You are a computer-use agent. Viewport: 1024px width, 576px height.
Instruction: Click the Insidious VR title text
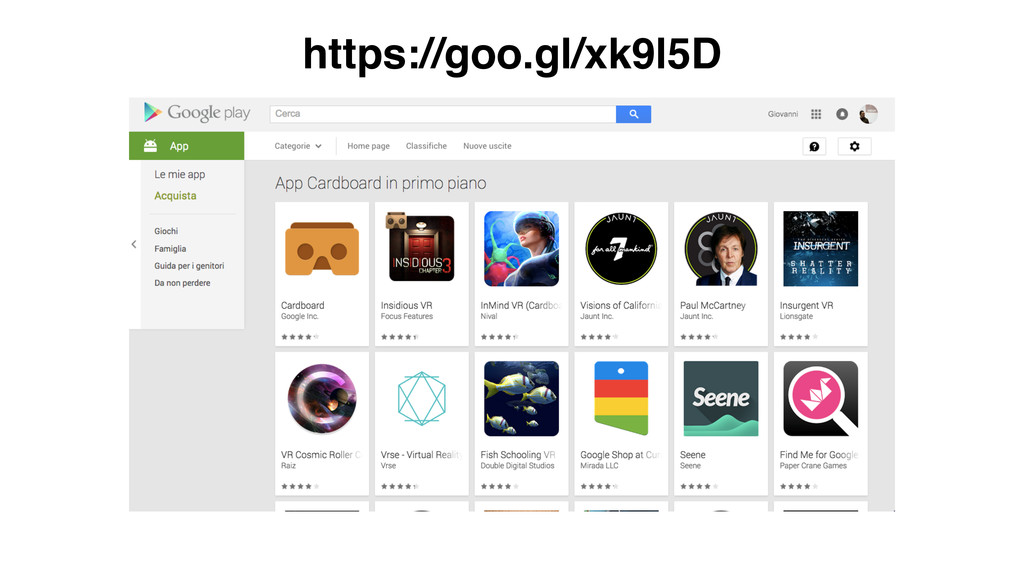[x=406, y=305]
